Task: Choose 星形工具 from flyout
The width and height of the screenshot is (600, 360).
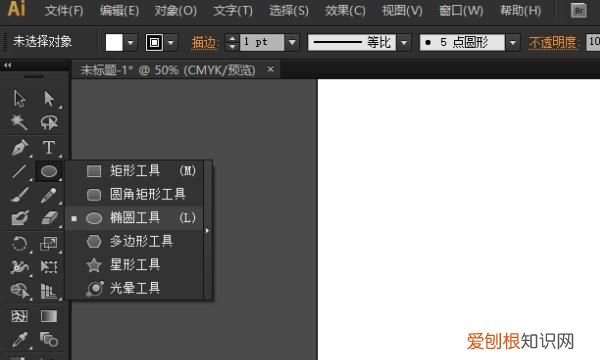Action: (135, 265)
